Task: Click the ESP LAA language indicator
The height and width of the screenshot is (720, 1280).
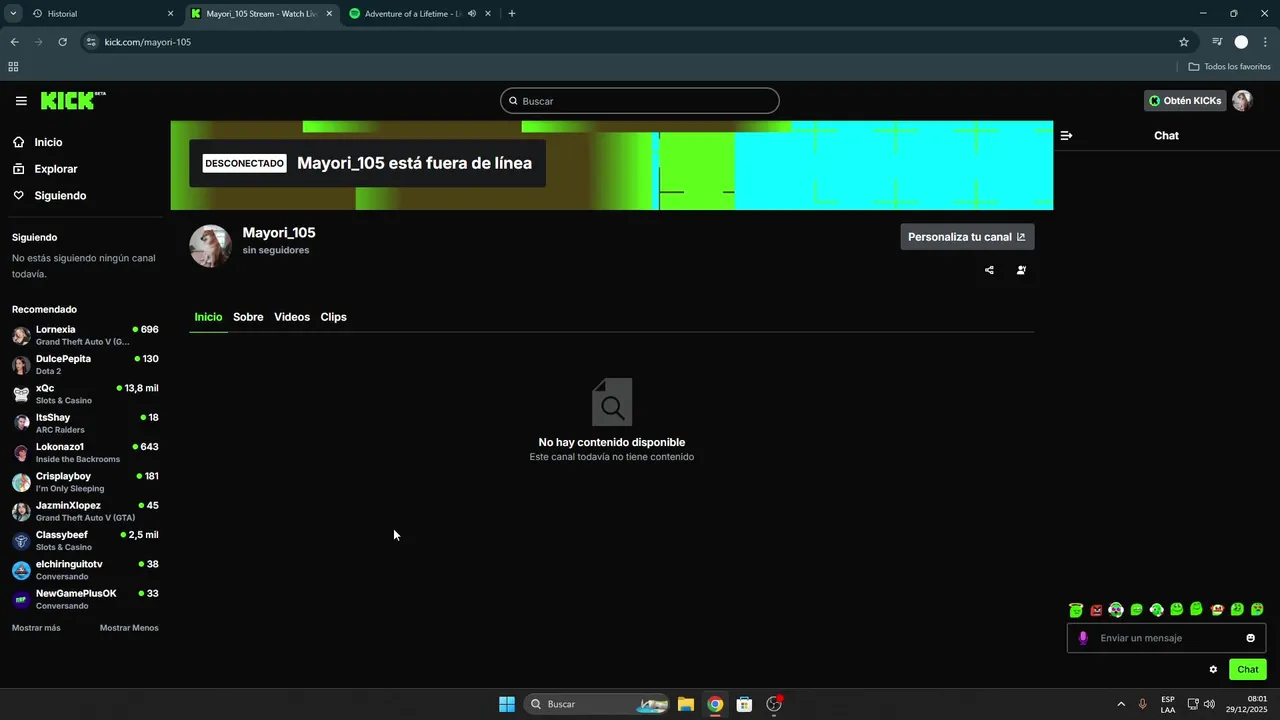Action: (1168, 704)
